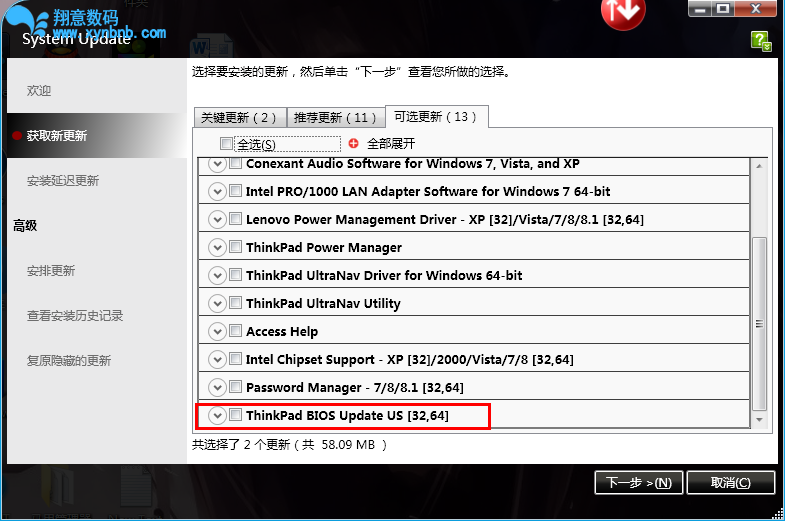Expand Intel Chipset Support details
785x521 pixels.
(x=217, y=360)
